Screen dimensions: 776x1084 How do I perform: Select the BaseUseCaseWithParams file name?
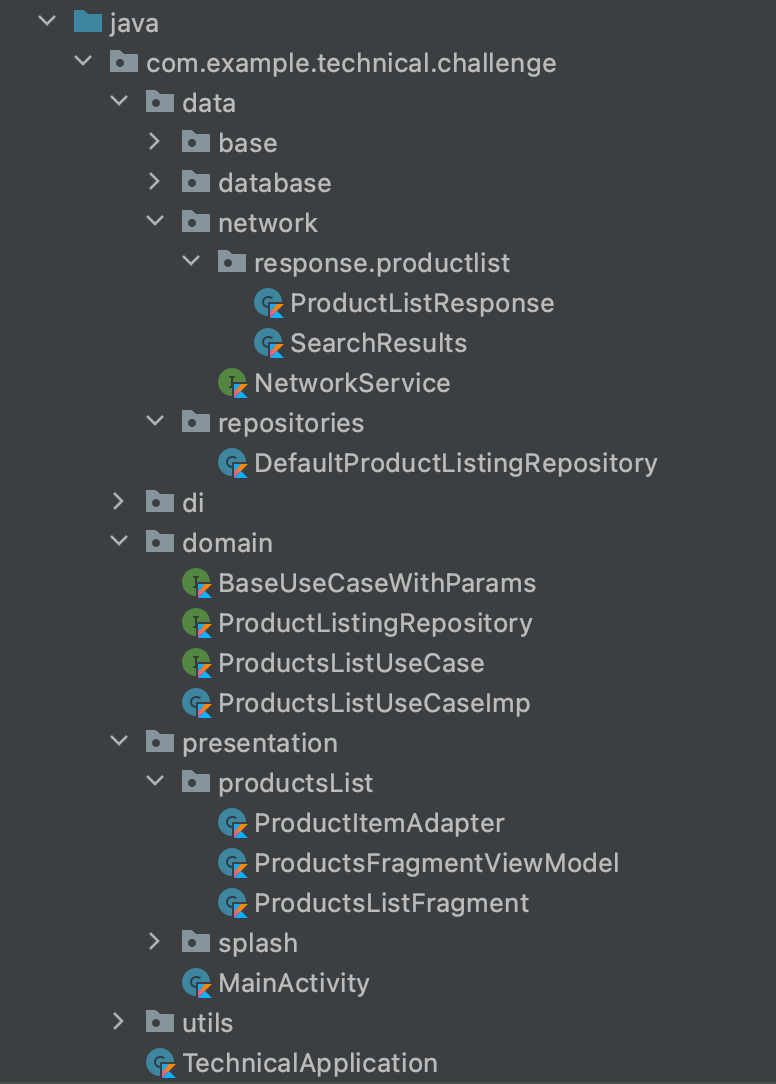pyautogui.click(x=377, y=583)
